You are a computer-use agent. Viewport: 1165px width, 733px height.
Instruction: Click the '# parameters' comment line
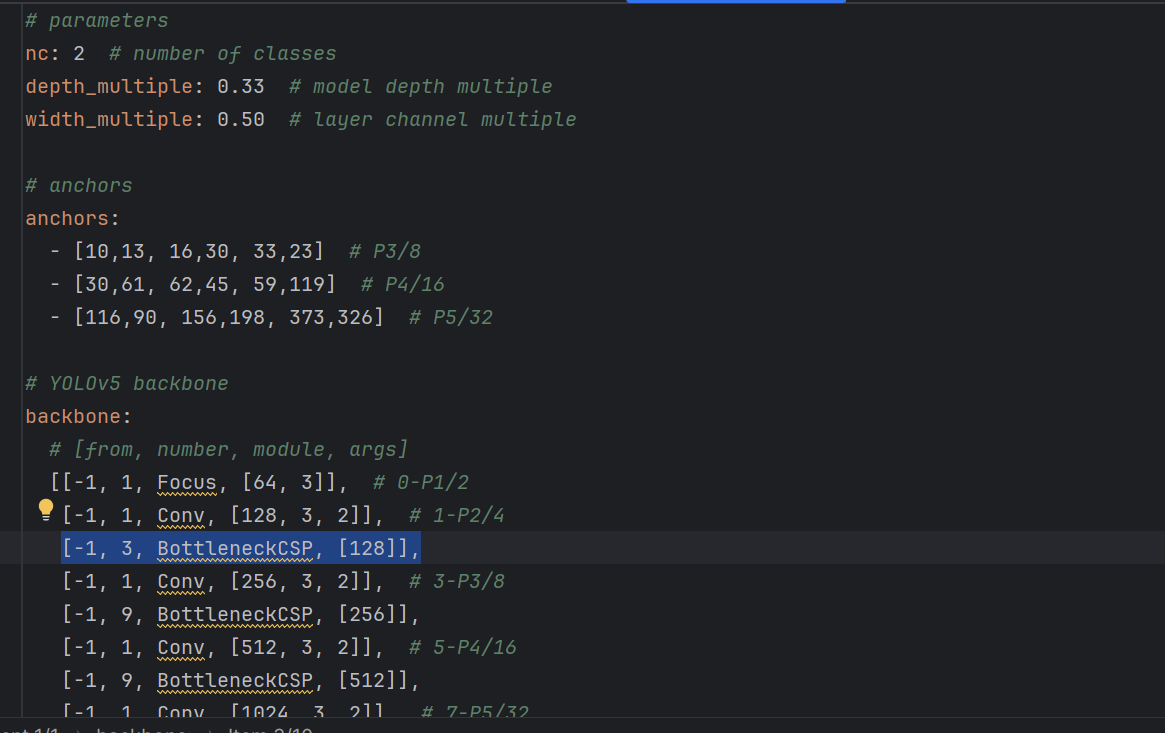[x=97, y=20]
